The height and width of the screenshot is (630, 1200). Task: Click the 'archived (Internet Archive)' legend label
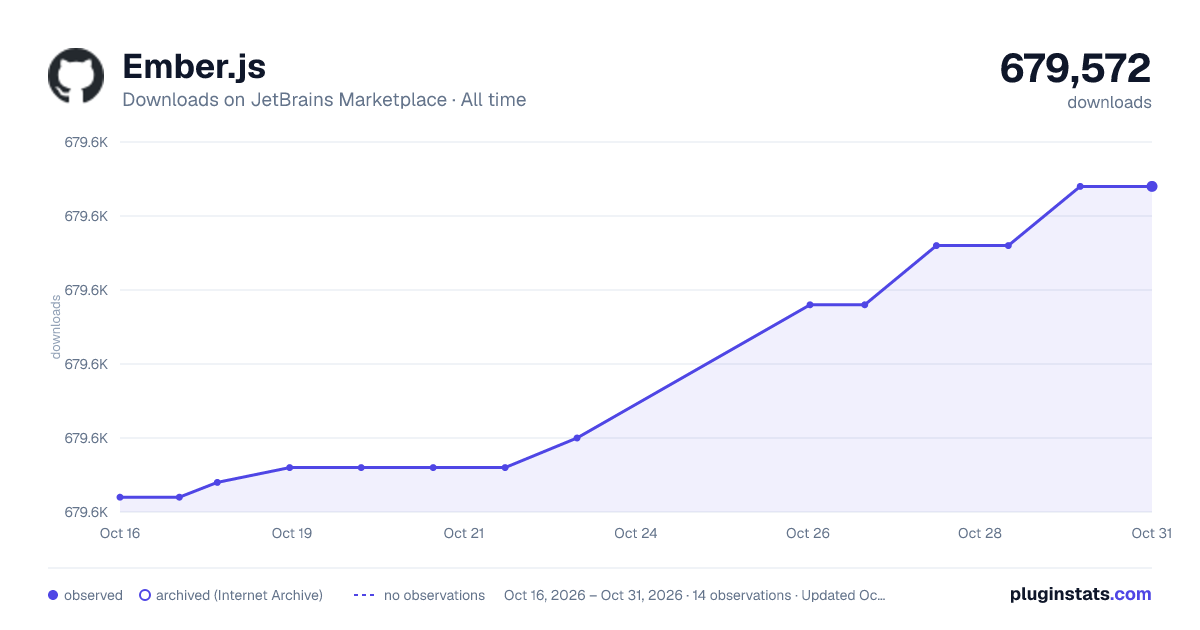pyautogui.click(x=239, y=595)
